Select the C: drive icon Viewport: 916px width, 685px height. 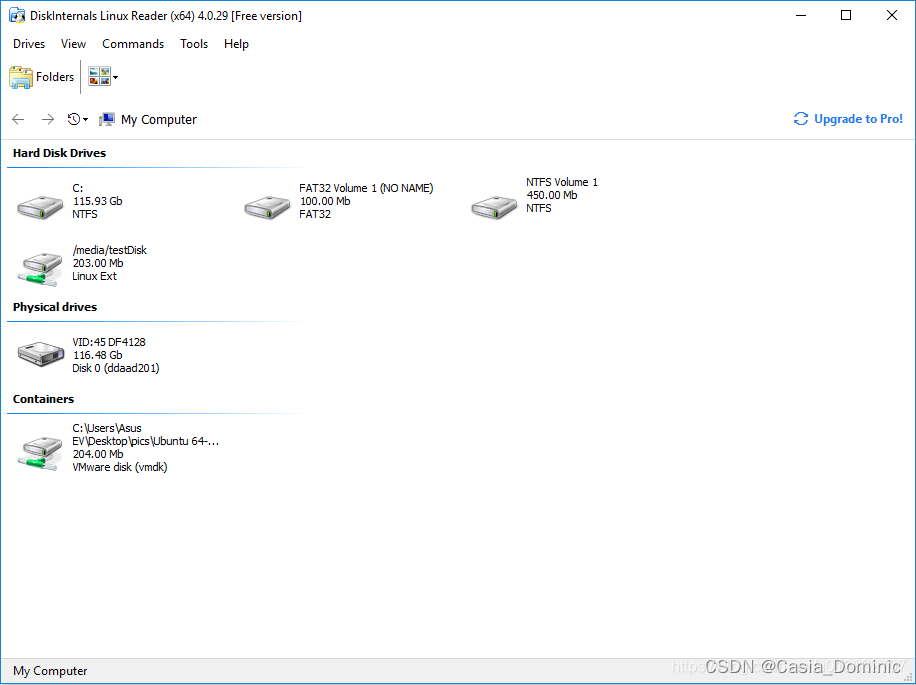40,207
